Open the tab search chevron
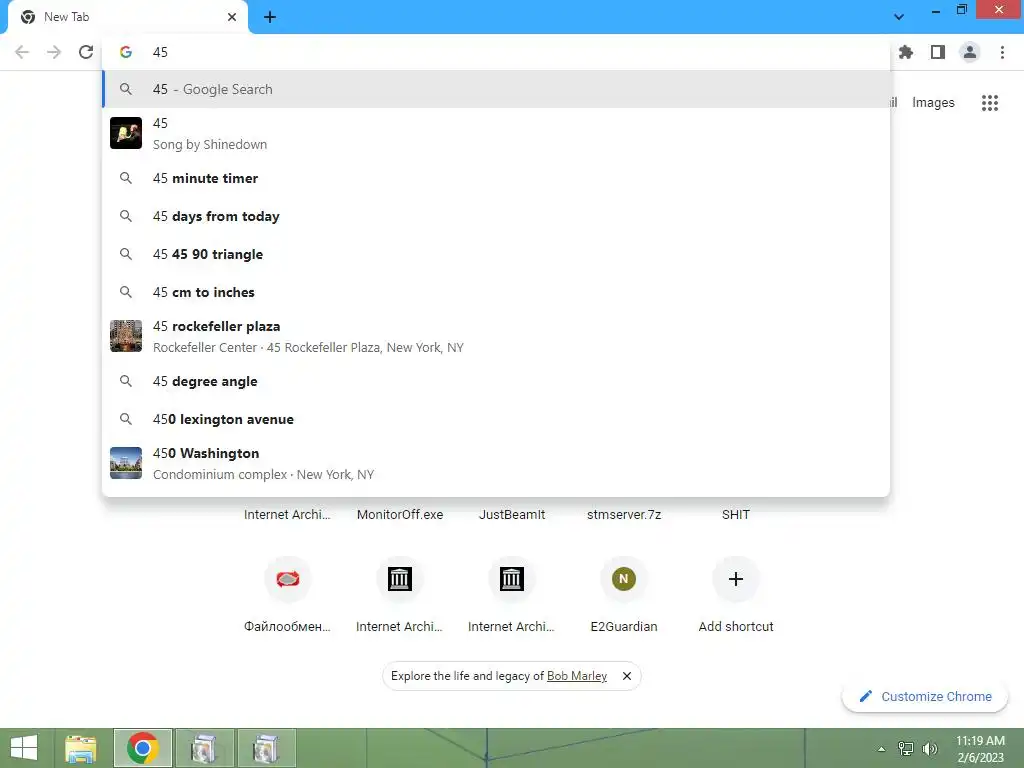 [899, 17]
